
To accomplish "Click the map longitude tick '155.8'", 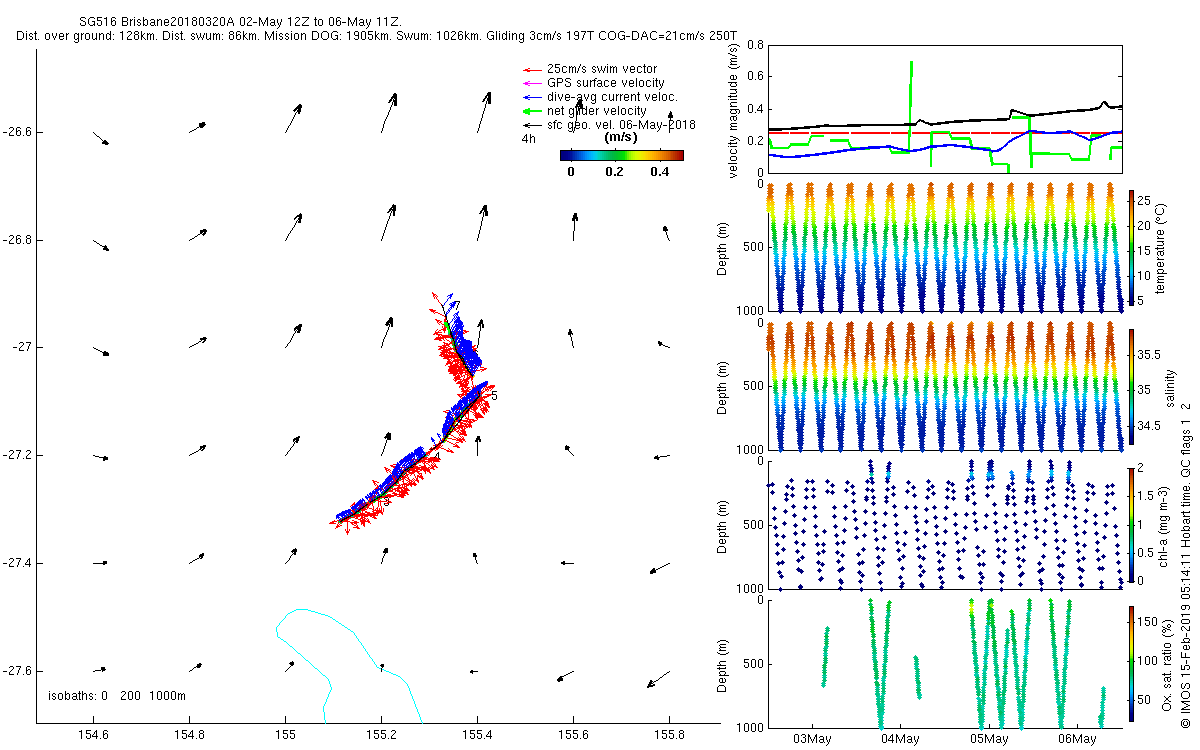I will (670, 735).
